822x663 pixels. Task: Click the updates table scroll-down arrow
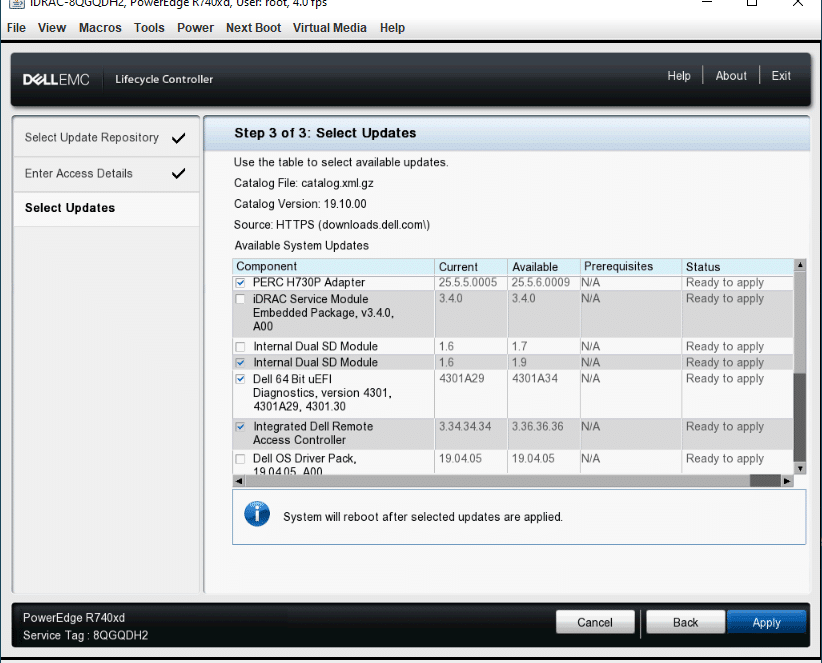[800, 469]
